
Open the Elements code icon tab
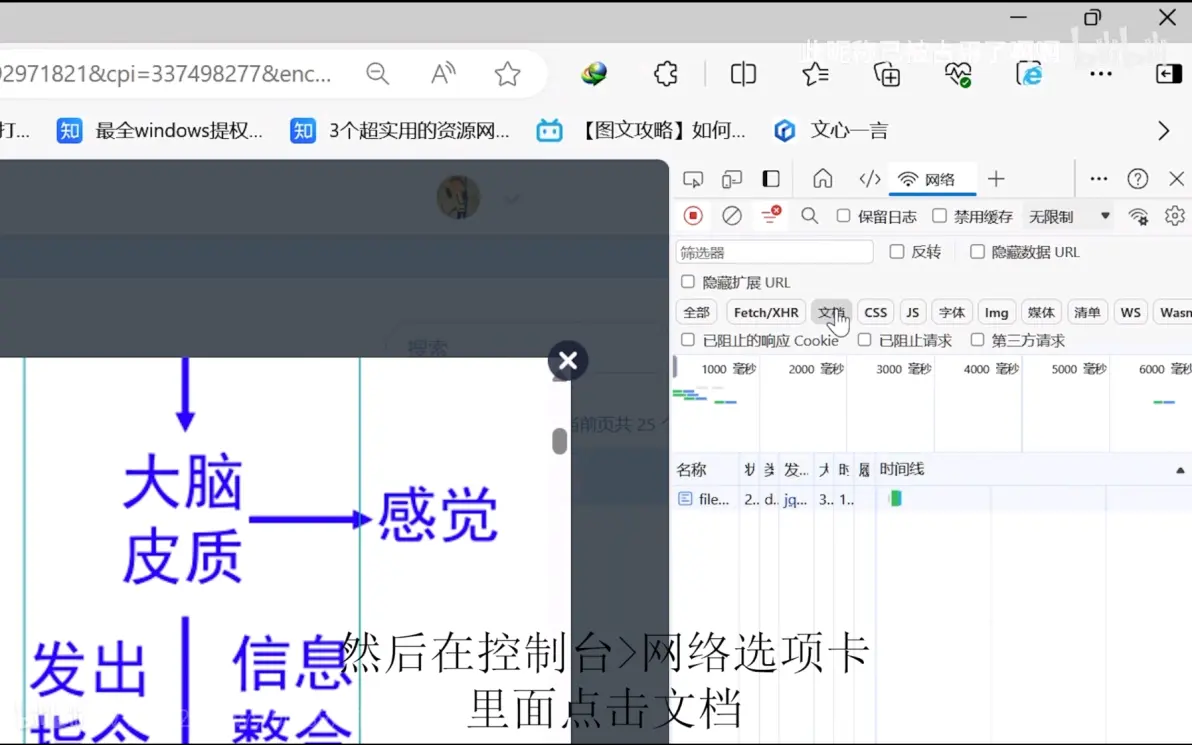(x=870, y=179)
